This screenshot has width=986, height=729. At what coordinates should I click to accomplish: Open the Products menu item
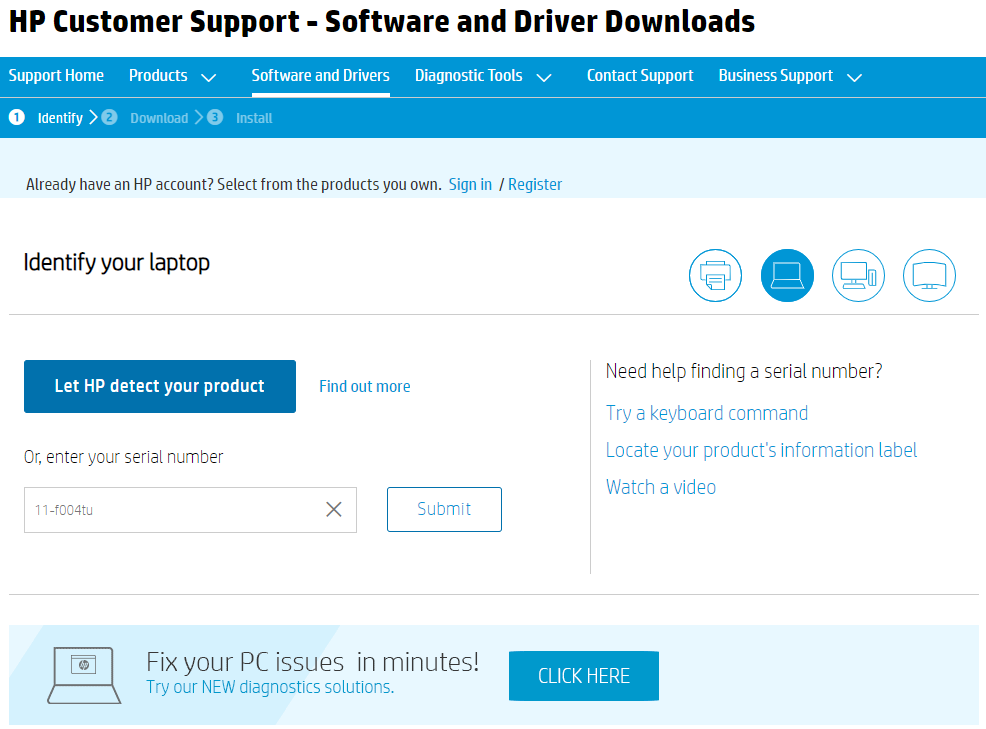pos(158,75)
